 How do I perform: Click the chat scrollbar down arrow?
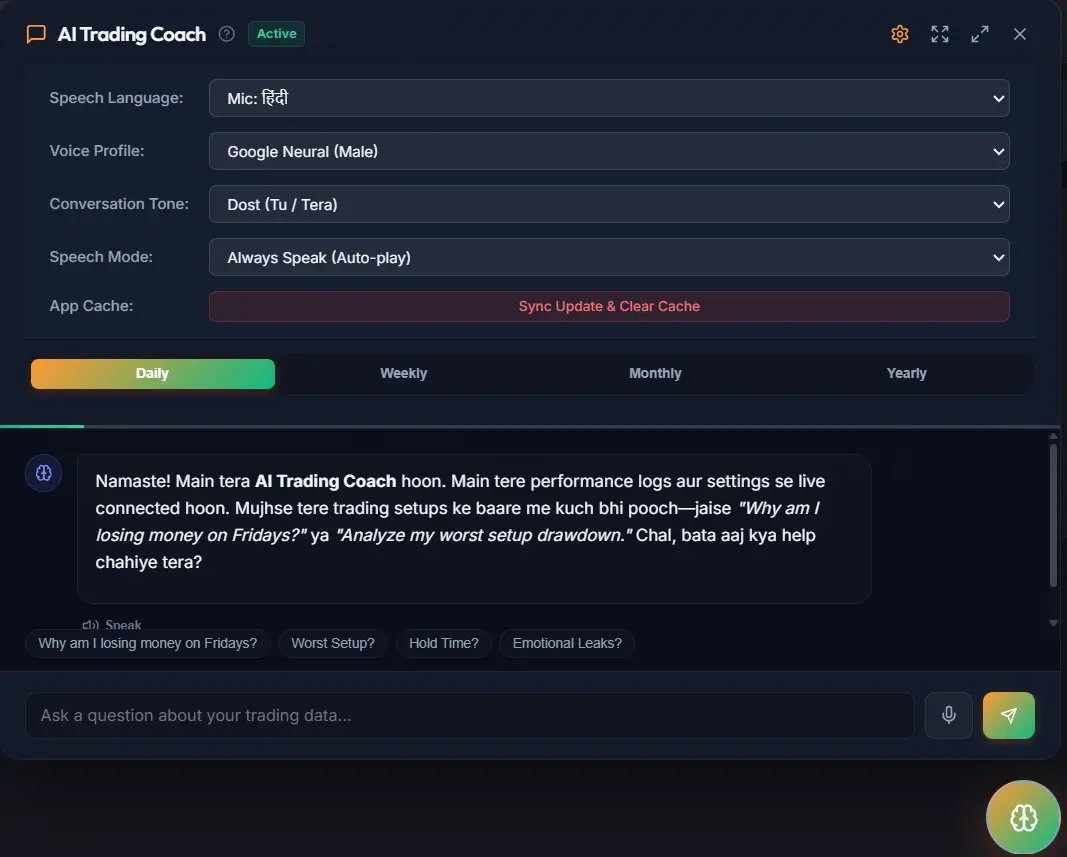1053,624
